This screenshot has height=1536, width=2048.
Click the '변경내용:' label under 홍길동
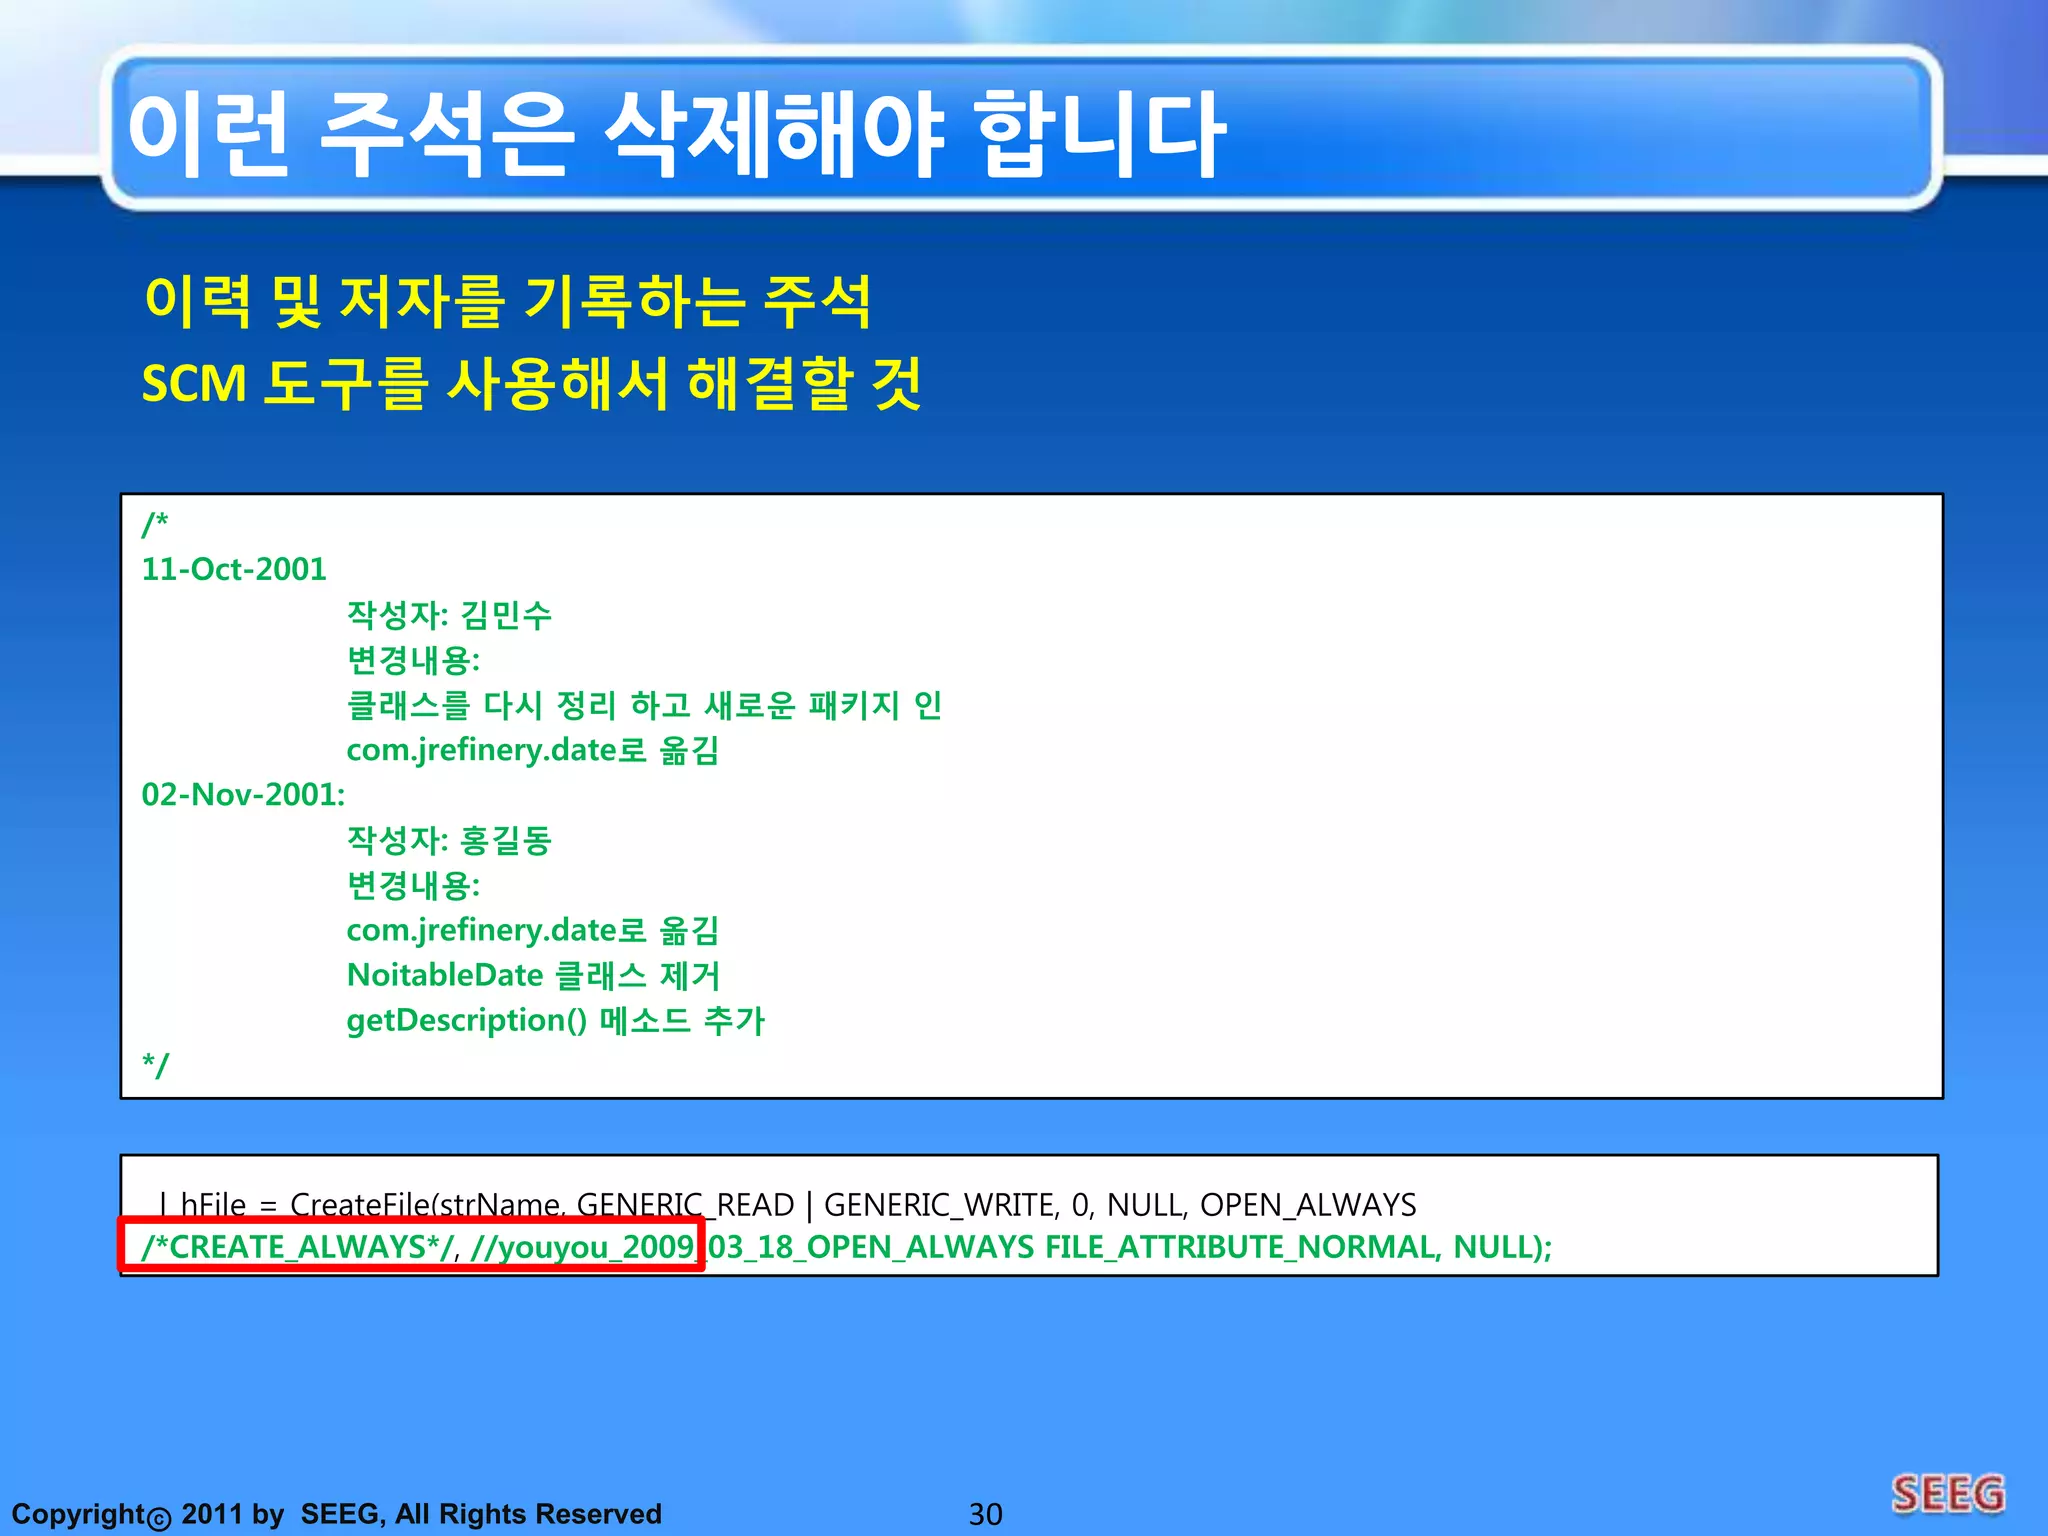(413, 885)
